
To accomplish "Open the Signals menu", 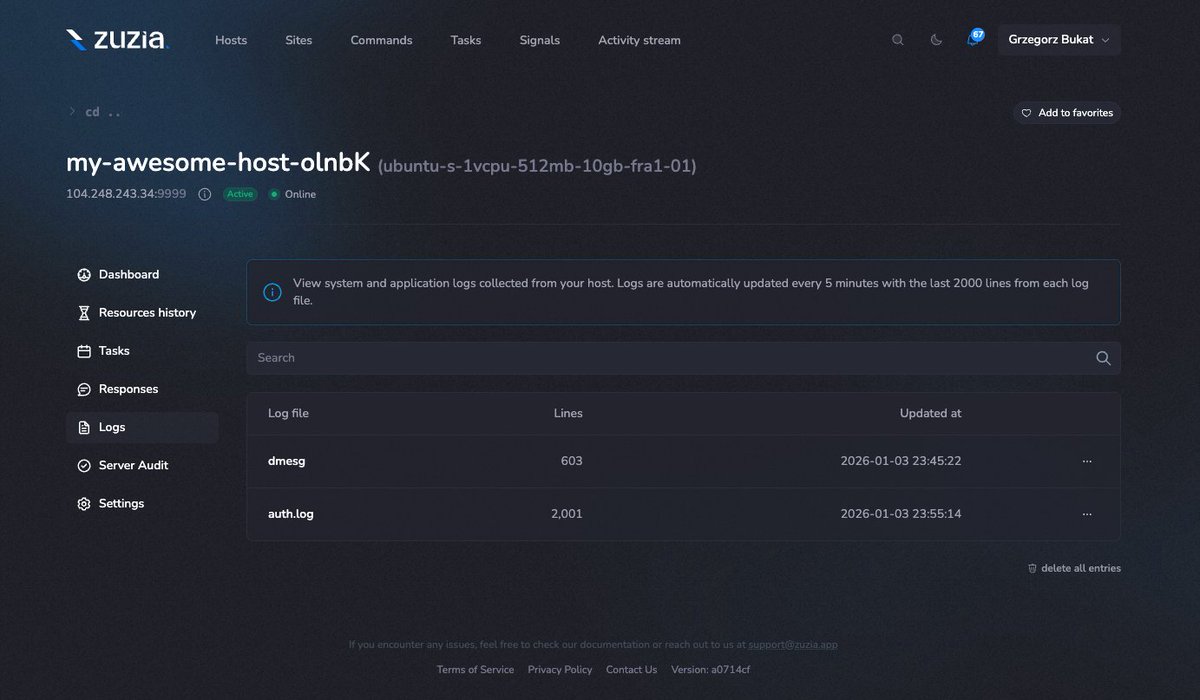I will click(540, 40).
